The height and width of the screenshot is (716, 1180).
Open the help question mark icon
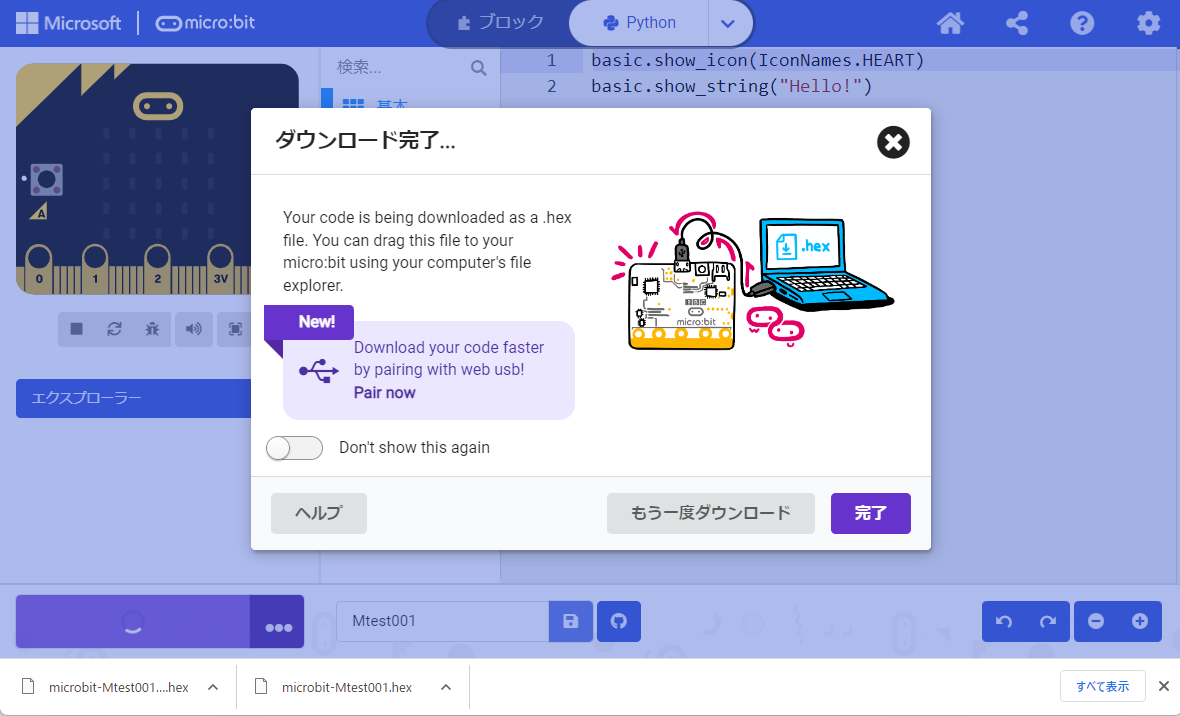click(x=1082, y=23)
